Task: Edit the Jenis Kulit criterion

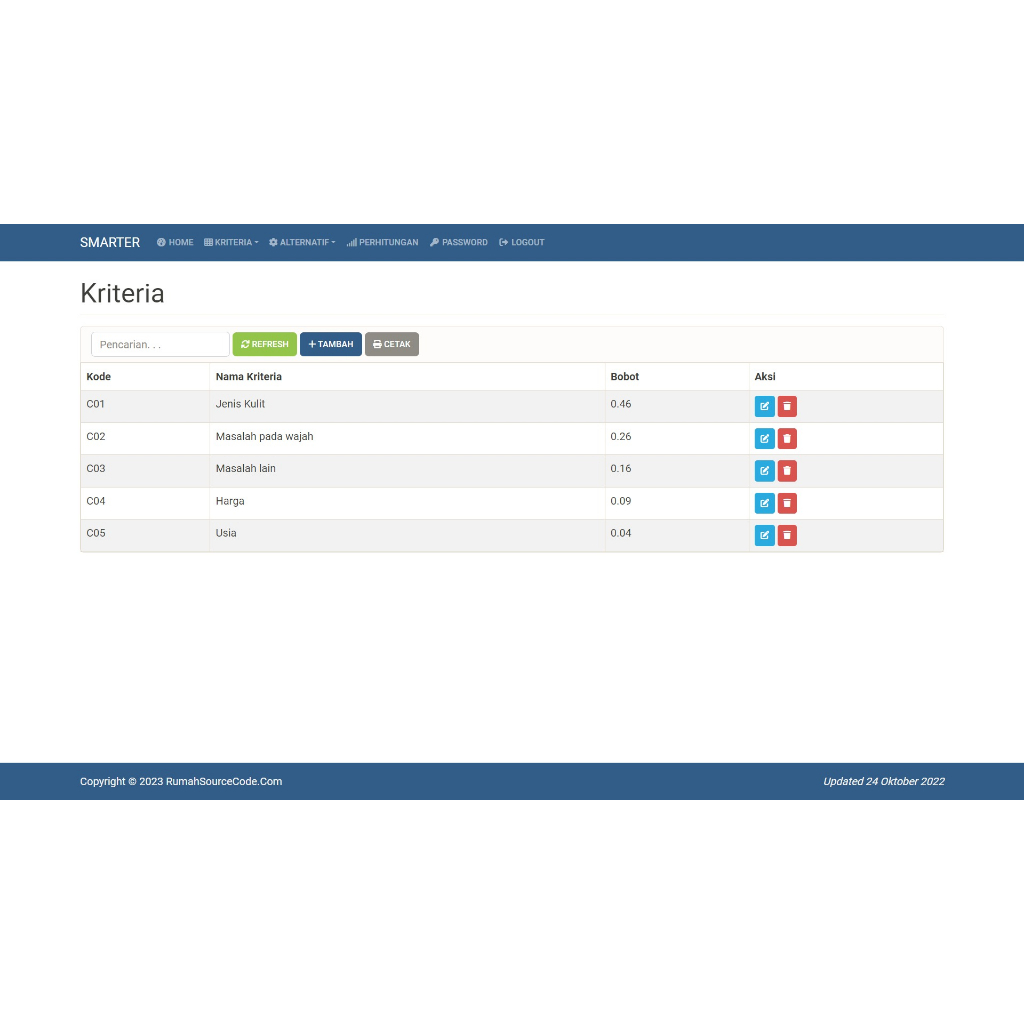Action: [764, 406]
